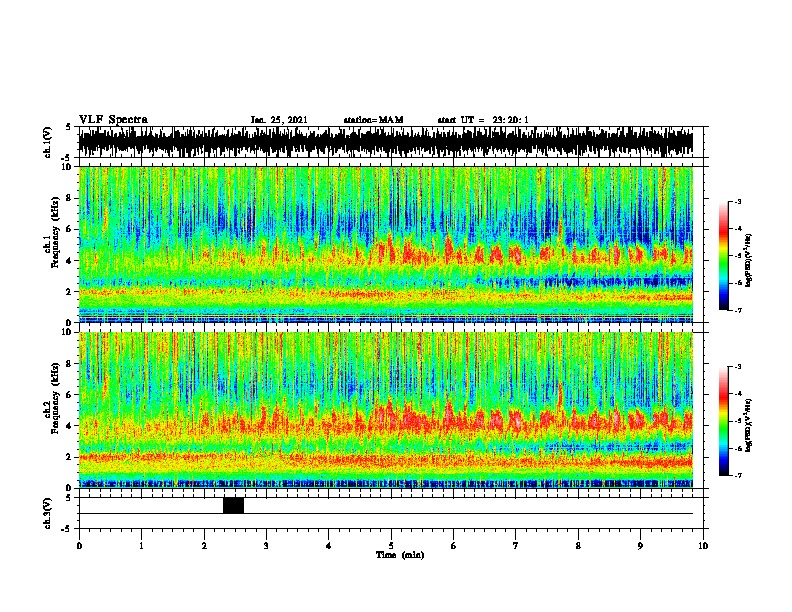Click the ch.2 color bar "log(PSD)" unit label
Viewport: 792px width, 612px height.
click(x=749, y=425)
